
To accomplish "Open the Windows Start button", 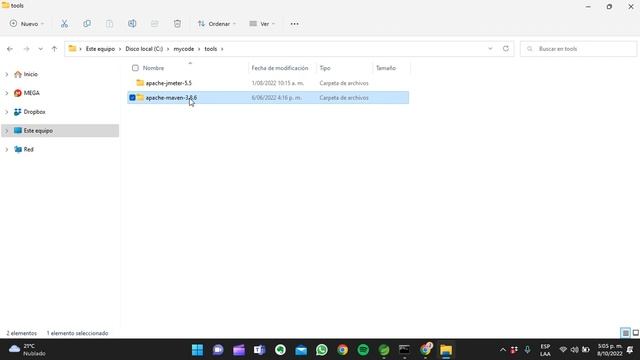I will click(198, 350).
